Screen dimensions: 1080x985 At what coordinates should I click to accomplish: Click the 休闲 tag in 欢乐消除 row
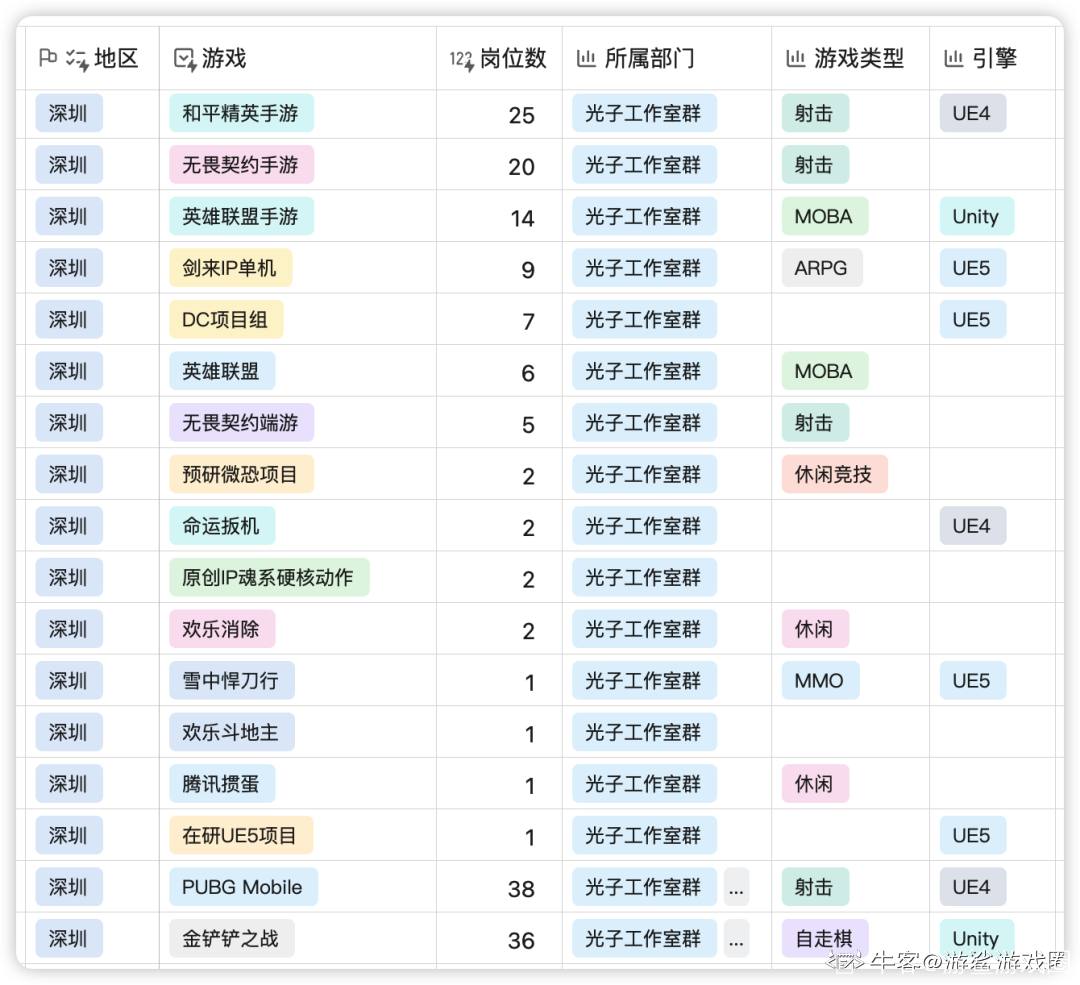[x=815, y=629]
